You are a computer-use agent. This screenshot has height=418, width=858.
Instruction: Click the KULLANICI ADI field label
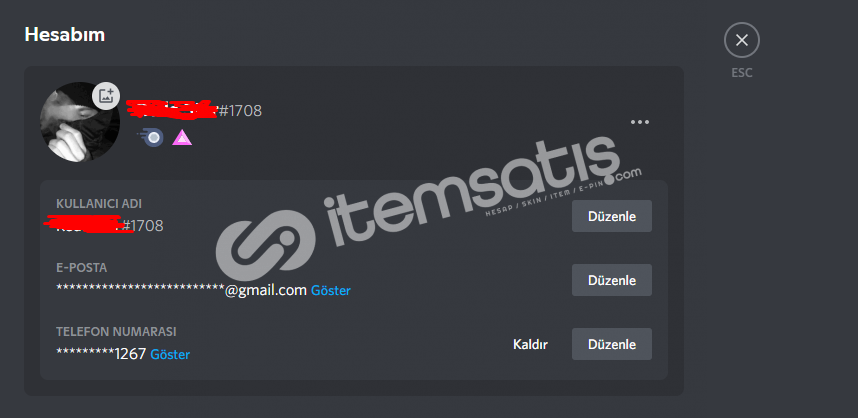click(x=99, y=204)
